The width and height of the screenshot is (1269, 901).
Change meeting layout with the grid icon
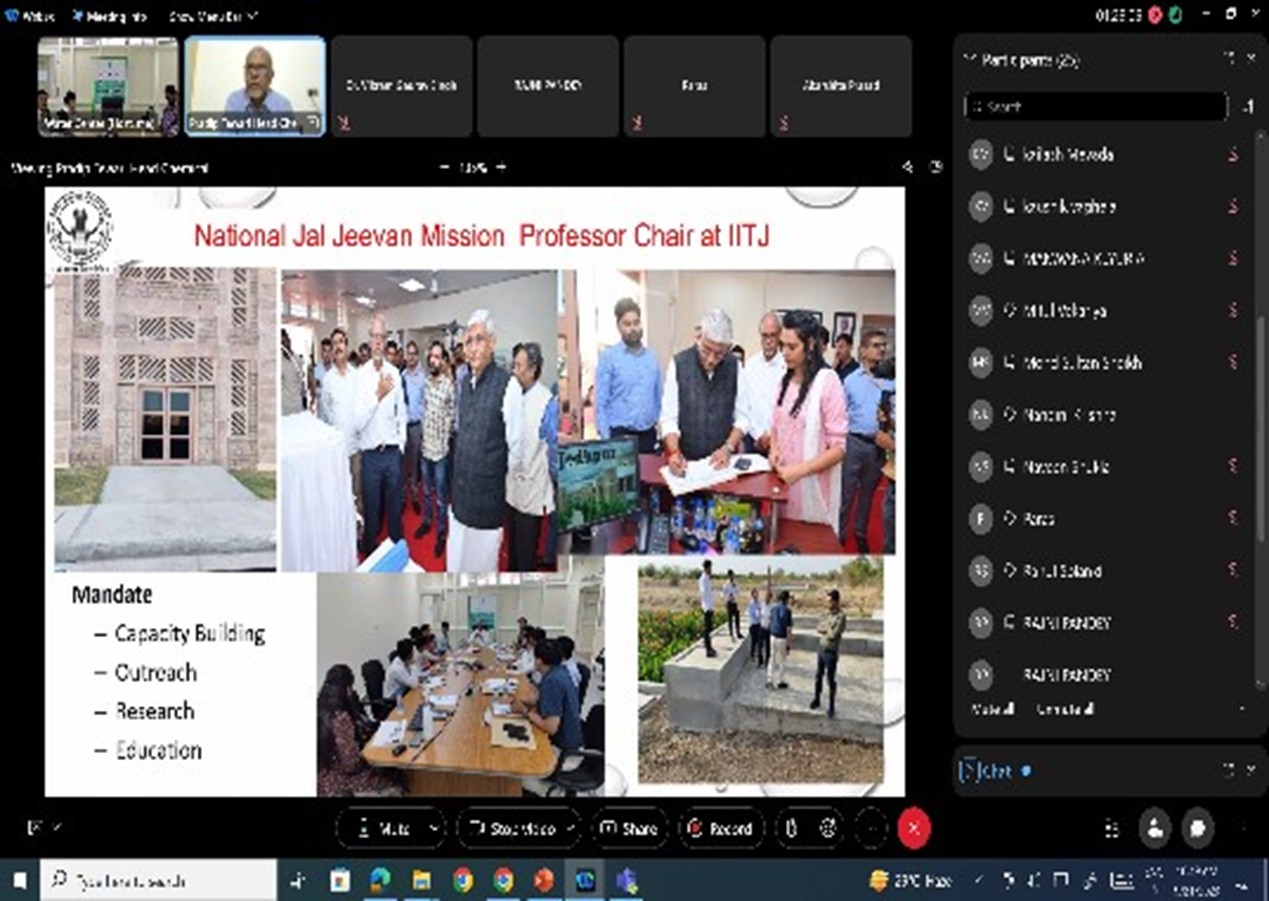tap(1112, 829)
